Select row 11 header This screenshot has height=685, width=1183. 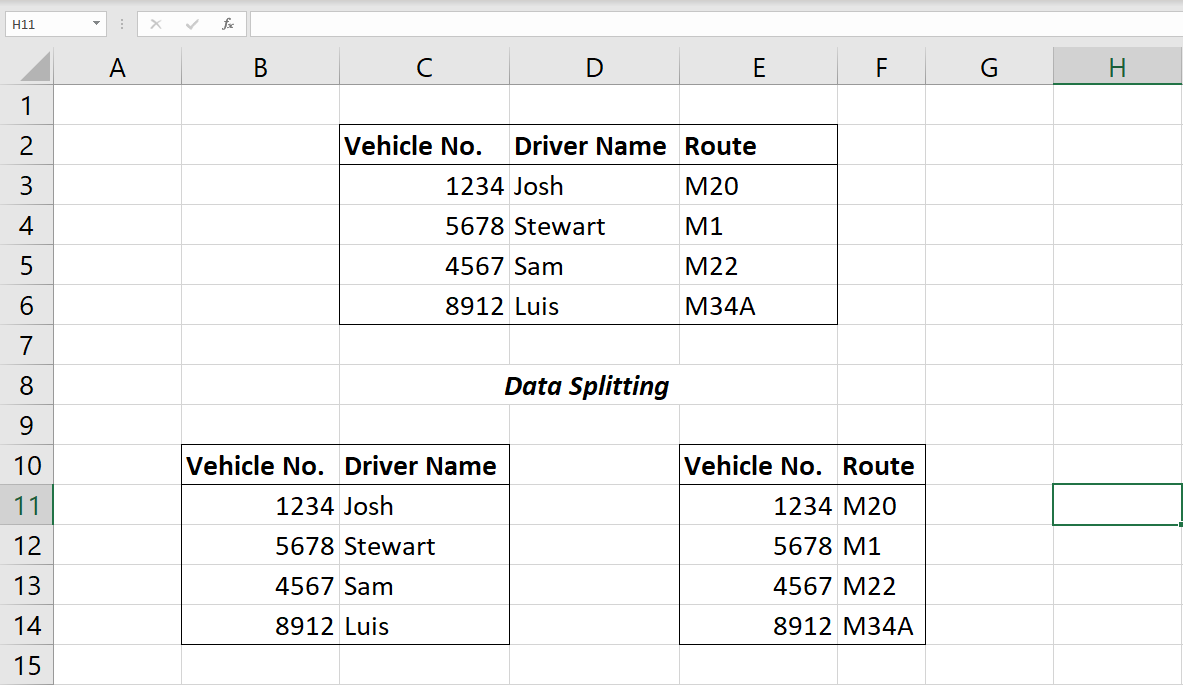(x=27, y=506)
